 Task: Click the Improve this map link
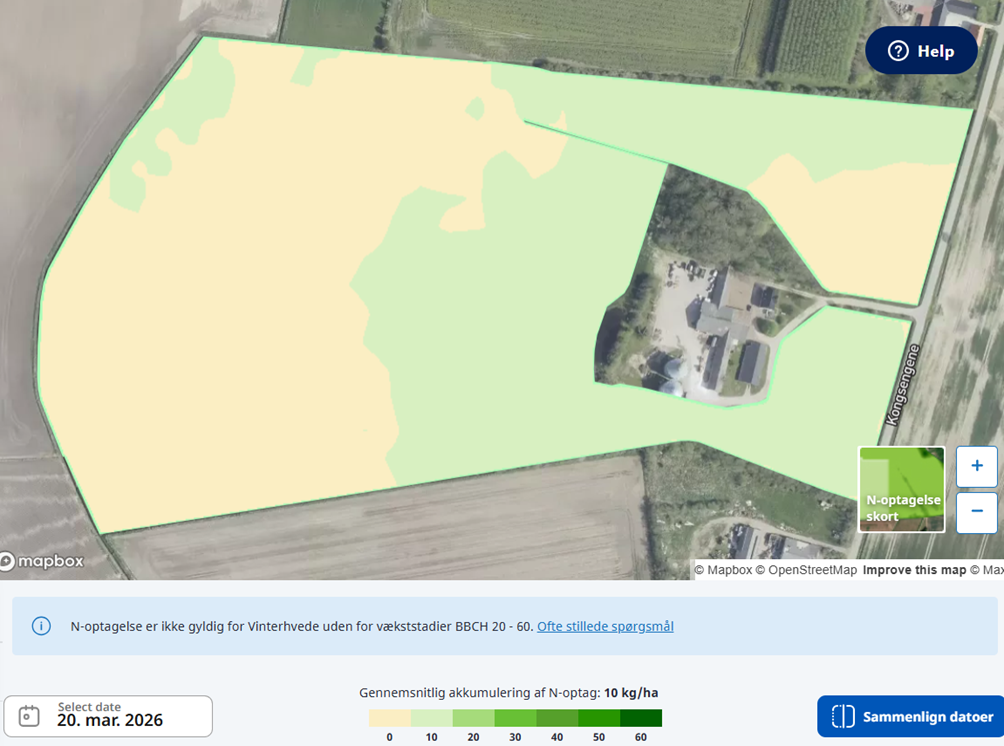pyautogui.click(x=913, y=569)
